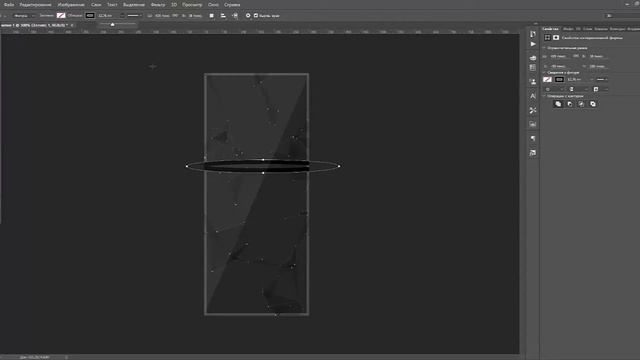Viewport: 640px width, 360px height.
Task: Open the Выделение menu
Action: pos(134,4)
